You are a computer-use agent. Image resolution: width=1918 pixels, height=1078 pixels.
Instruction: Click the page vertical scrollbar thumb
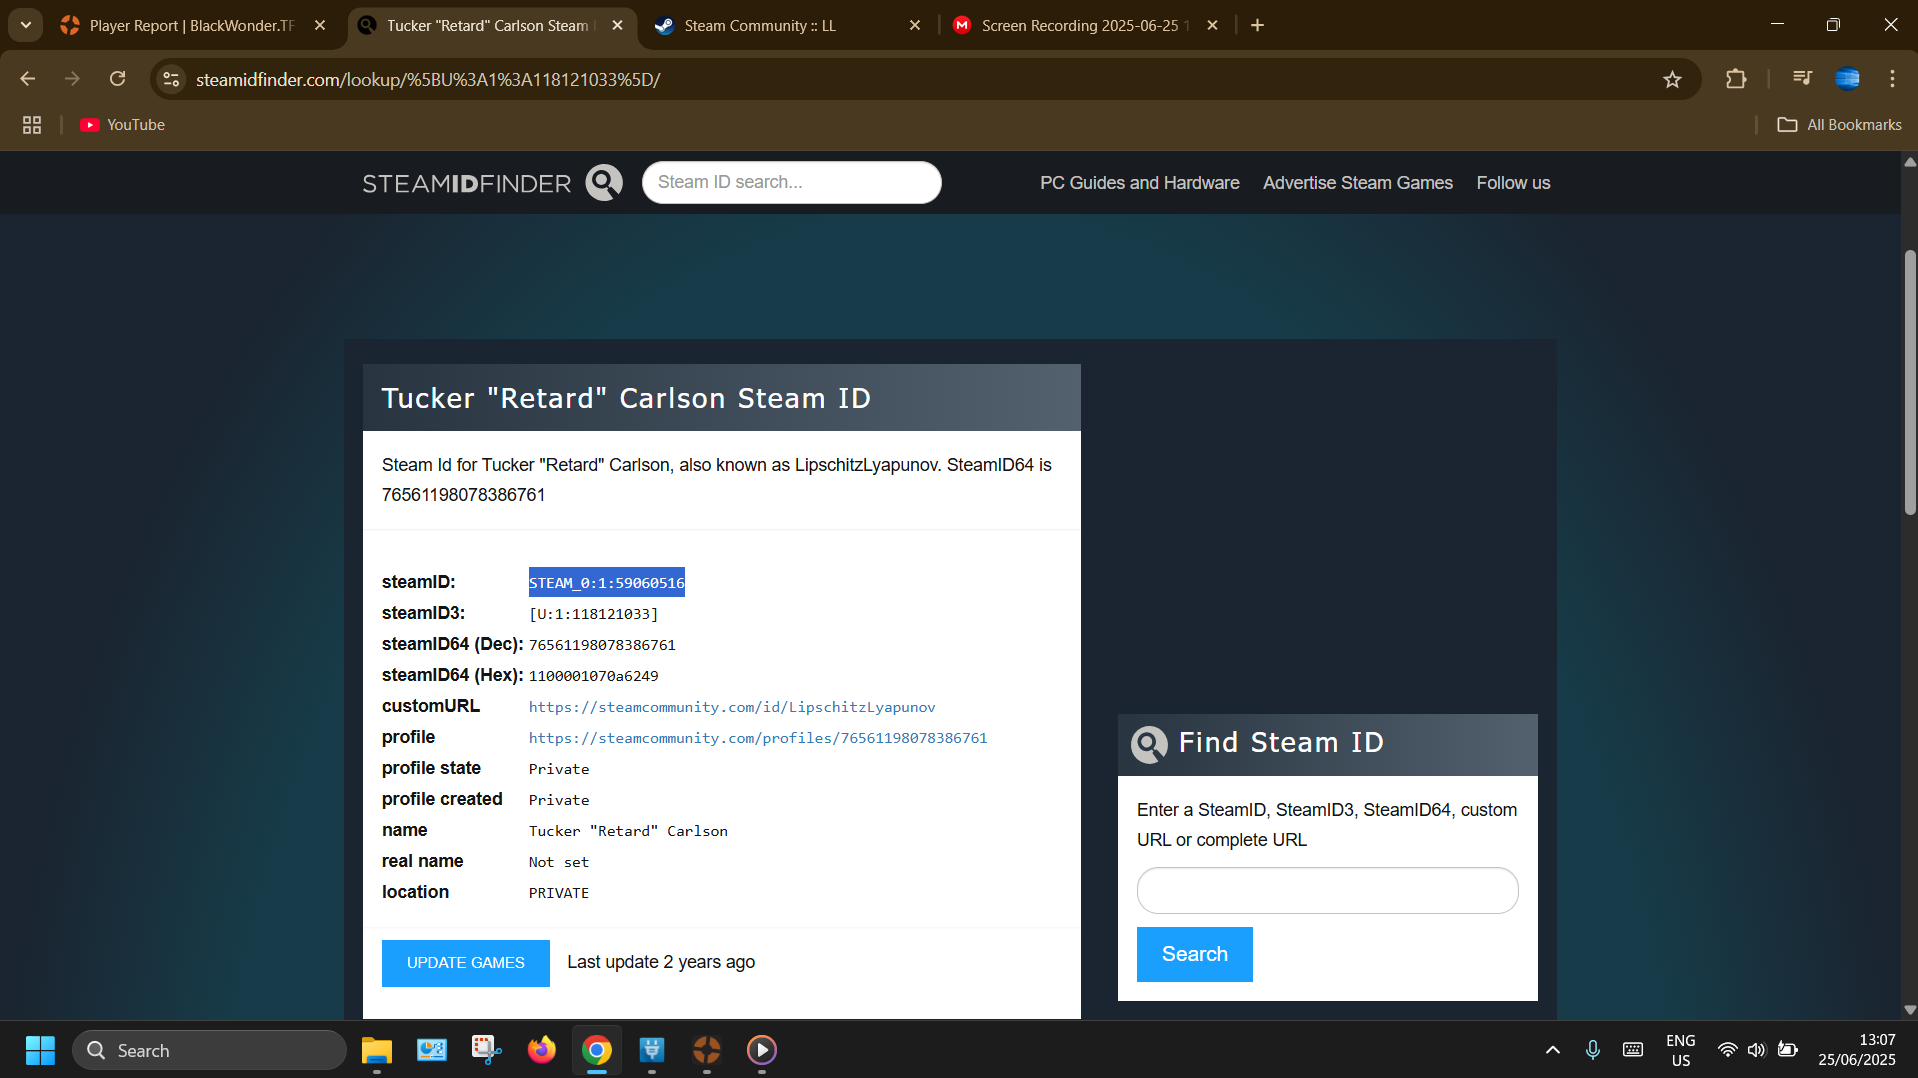pyautogui.click(x=1910, y=383)
